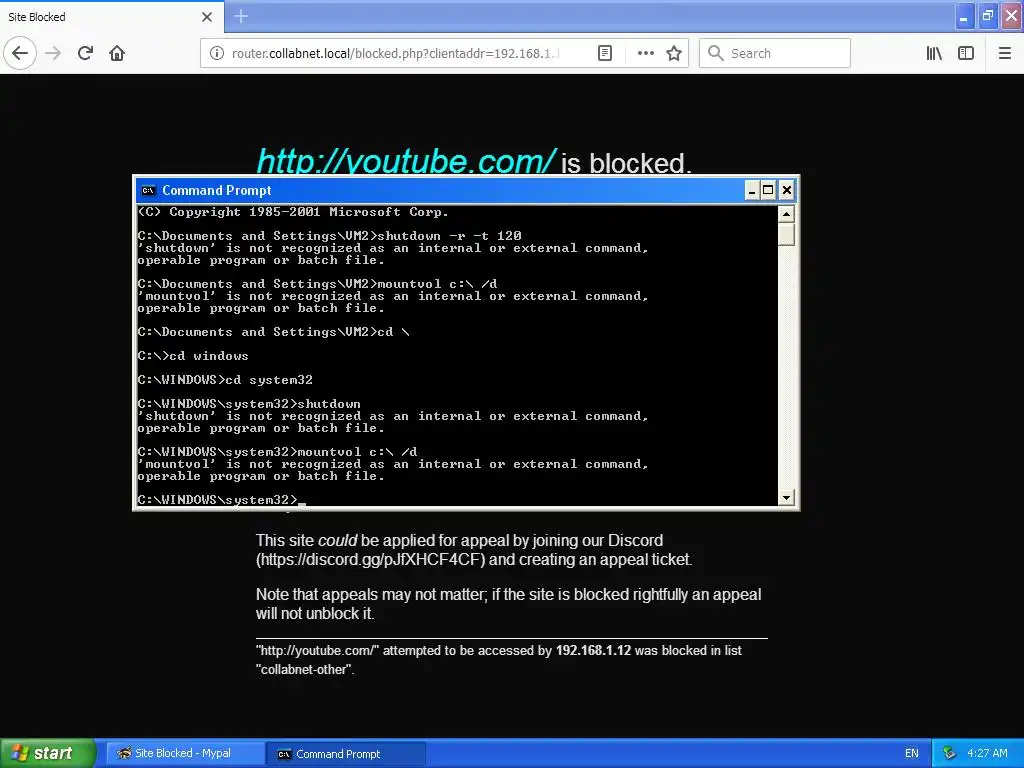Click the search magnifier icon
Viewport: 1024px width, 768px height.
click(x=716, y=53)
